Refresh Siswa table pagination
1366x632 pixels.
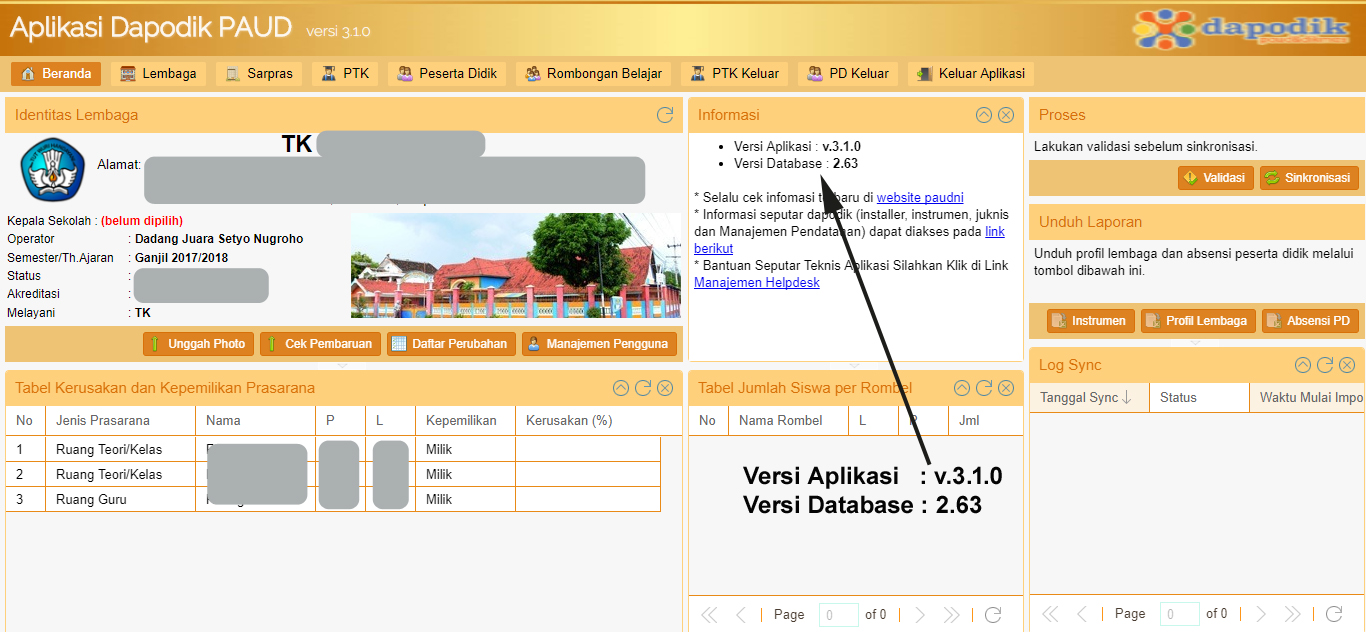pos(993,615)
